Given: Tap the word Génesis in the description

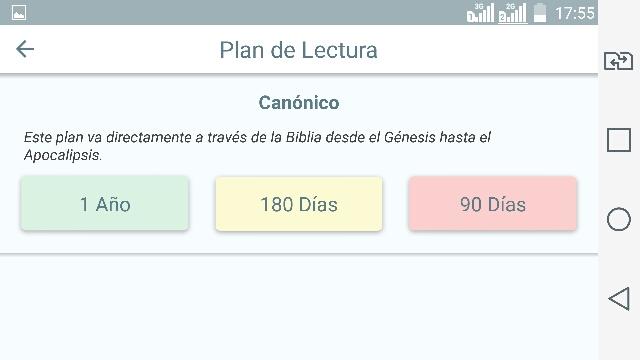Looking at the screenshot, I should (x=410, y=138).
